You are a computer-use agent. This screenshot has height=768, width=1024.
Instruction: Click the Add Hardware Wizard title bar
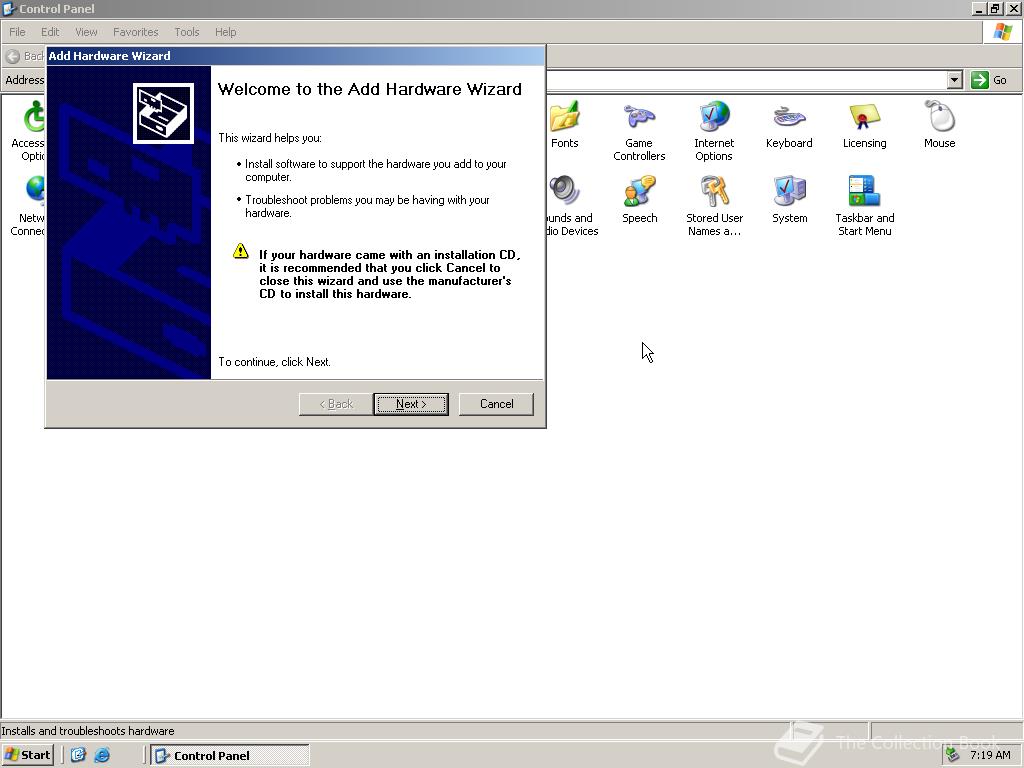[295, 56]
